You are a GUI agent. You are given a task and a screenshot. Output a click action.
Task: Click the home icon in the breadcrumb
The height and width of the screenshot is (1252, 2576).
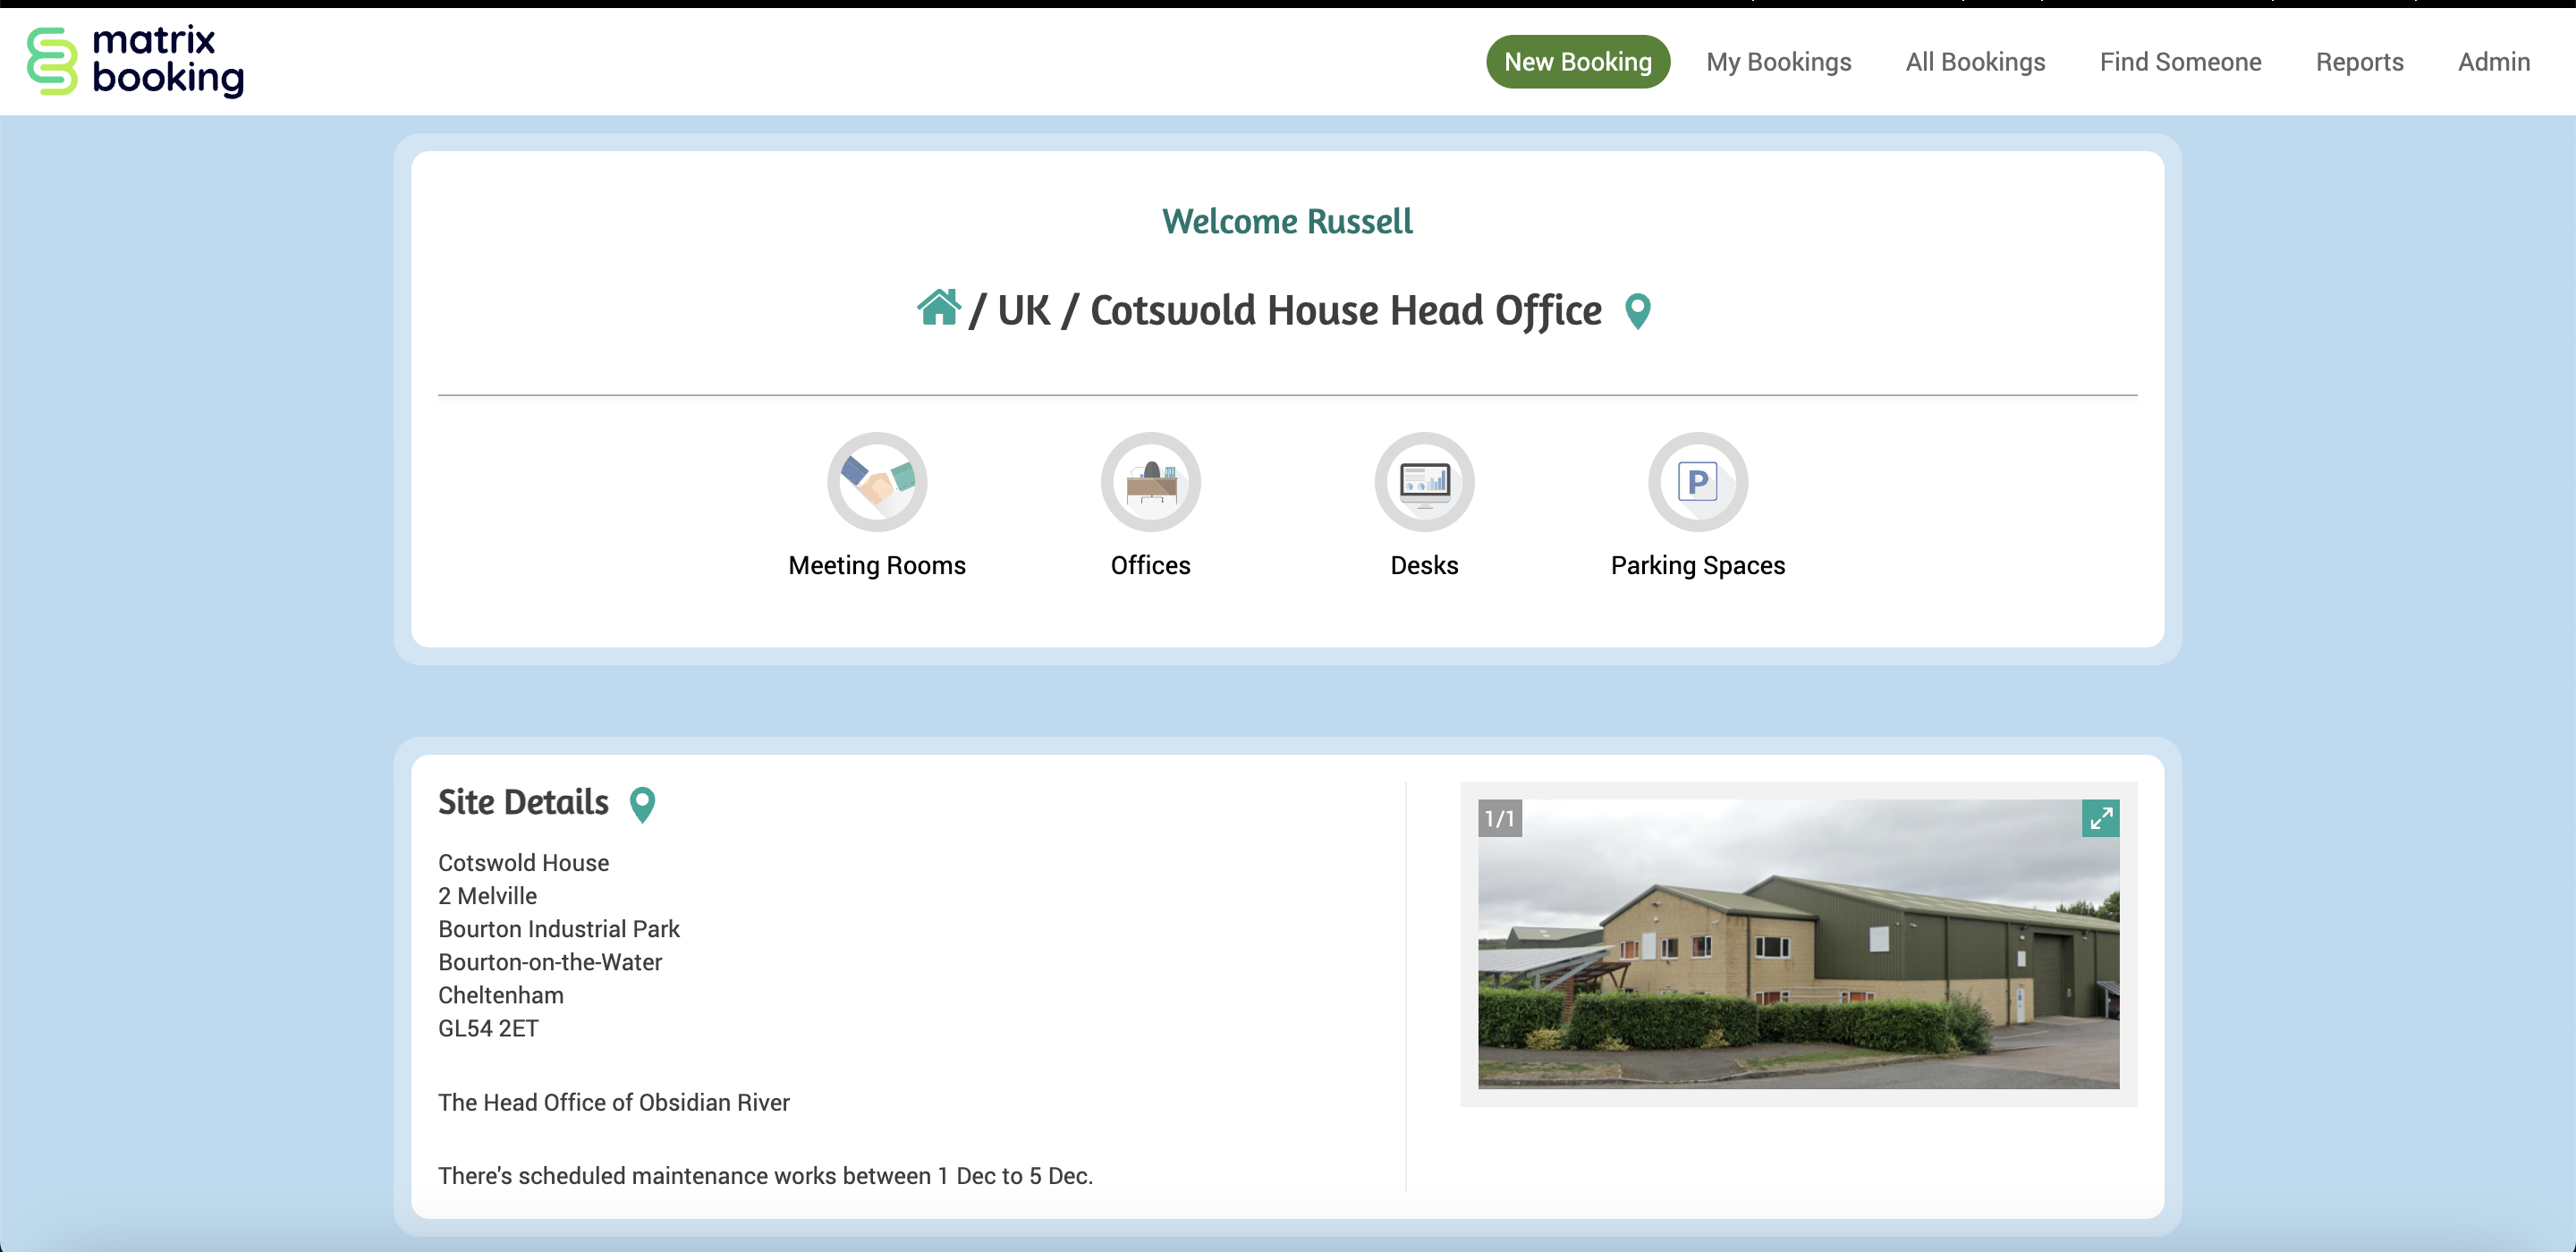[x=938, y=308]
